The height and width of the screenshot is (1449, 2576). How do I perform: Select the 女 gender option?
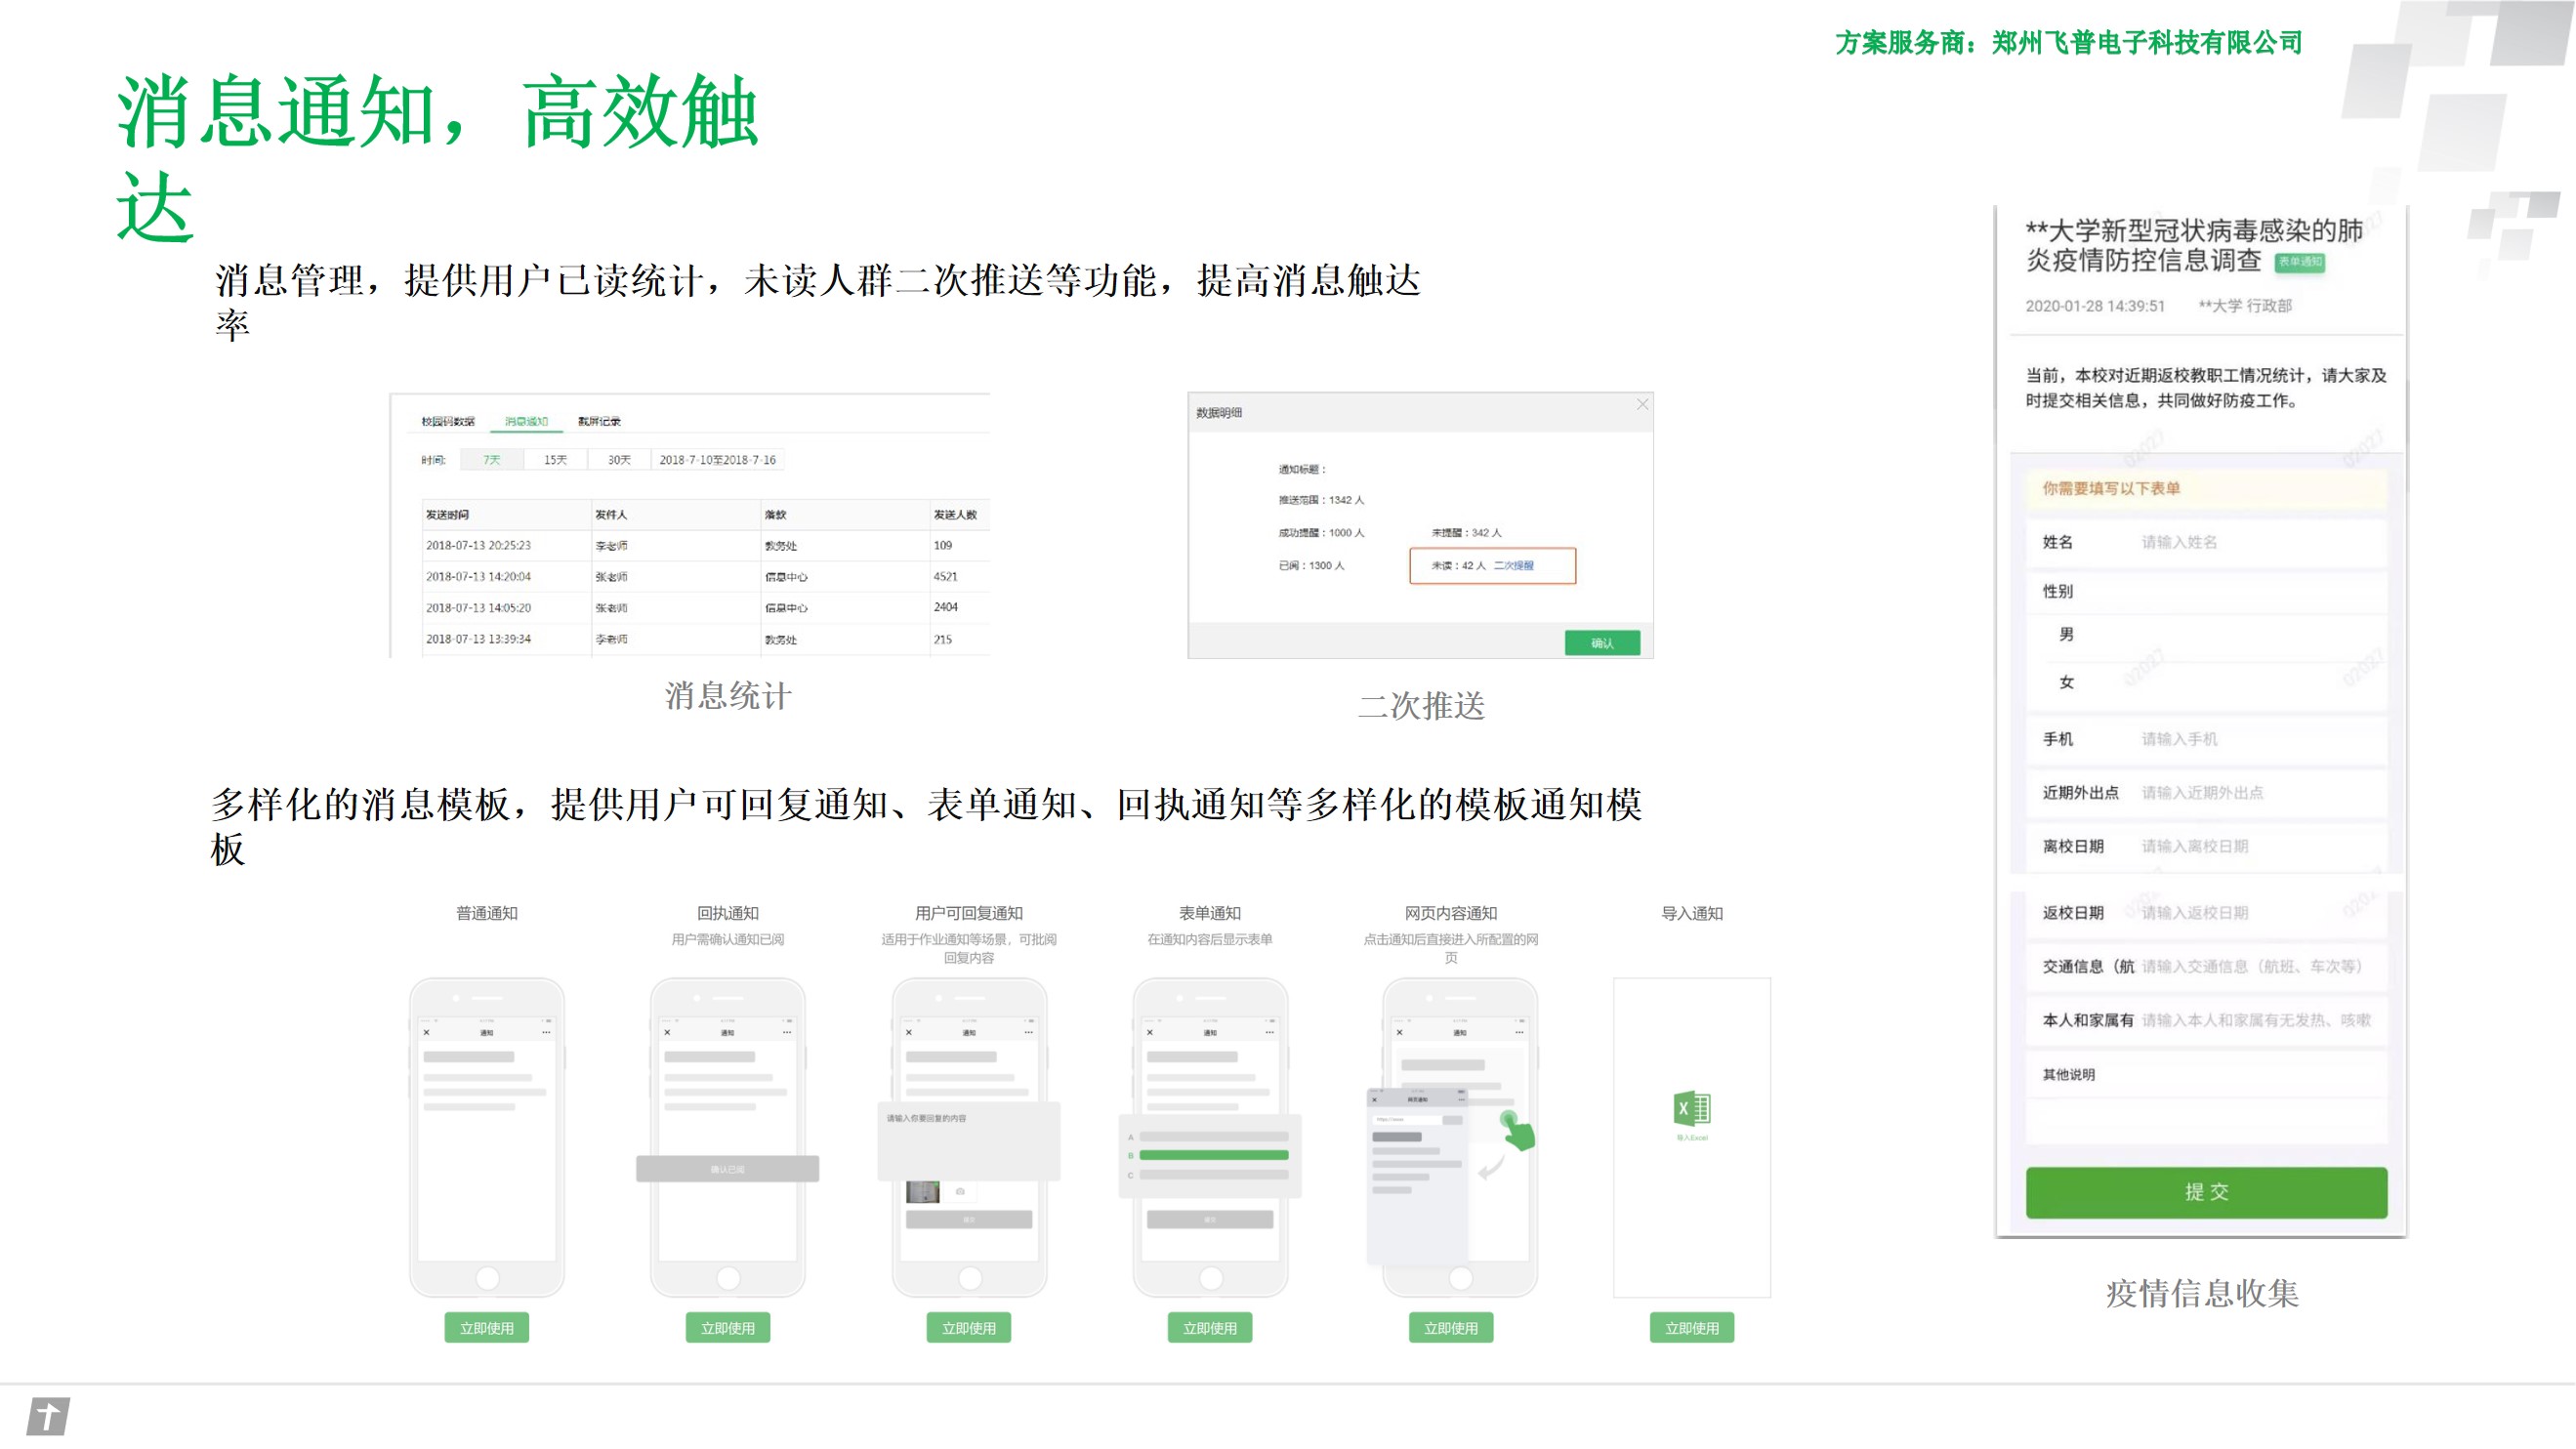(2066, 682)
